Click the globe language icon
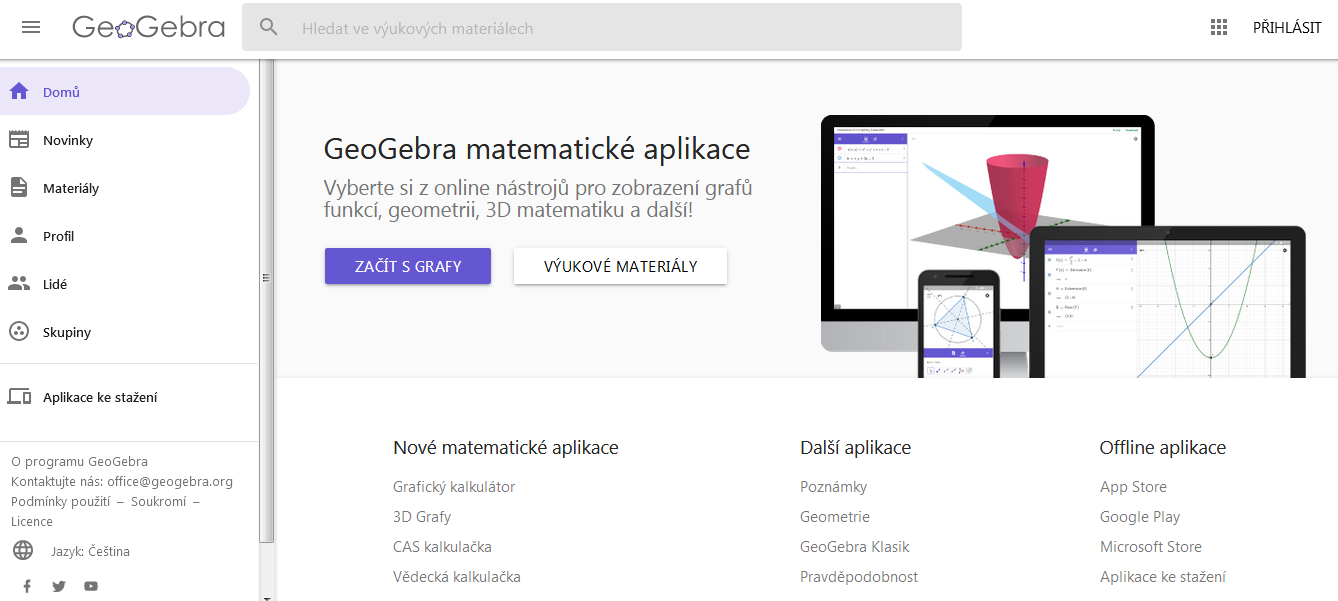Screen dimensions: 1338x601 coord(23,551)
